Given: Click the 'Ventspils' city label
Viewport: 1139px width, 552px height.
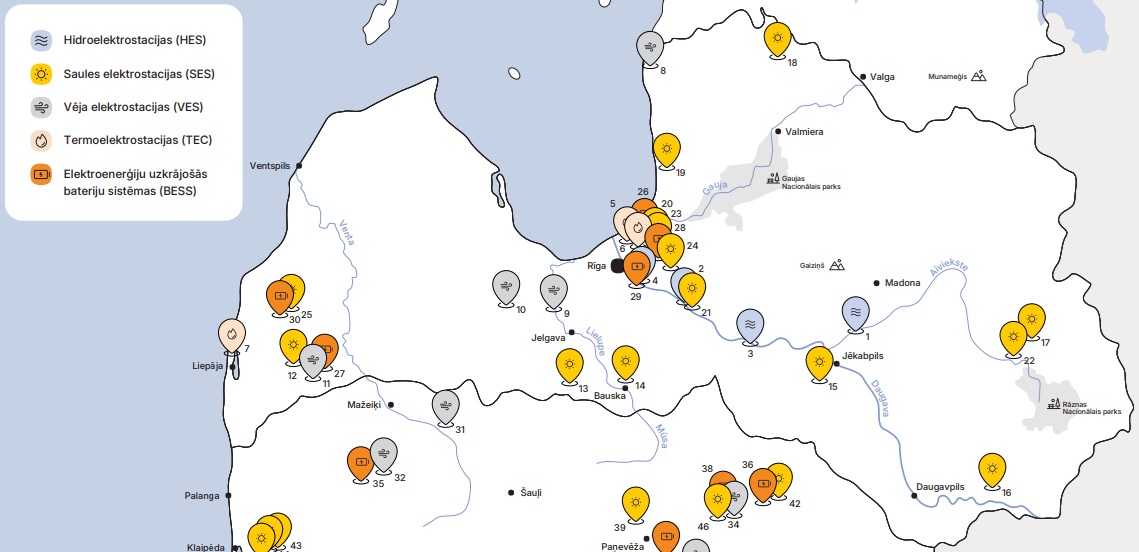Looking at the screenshot, I should point(269,166).
